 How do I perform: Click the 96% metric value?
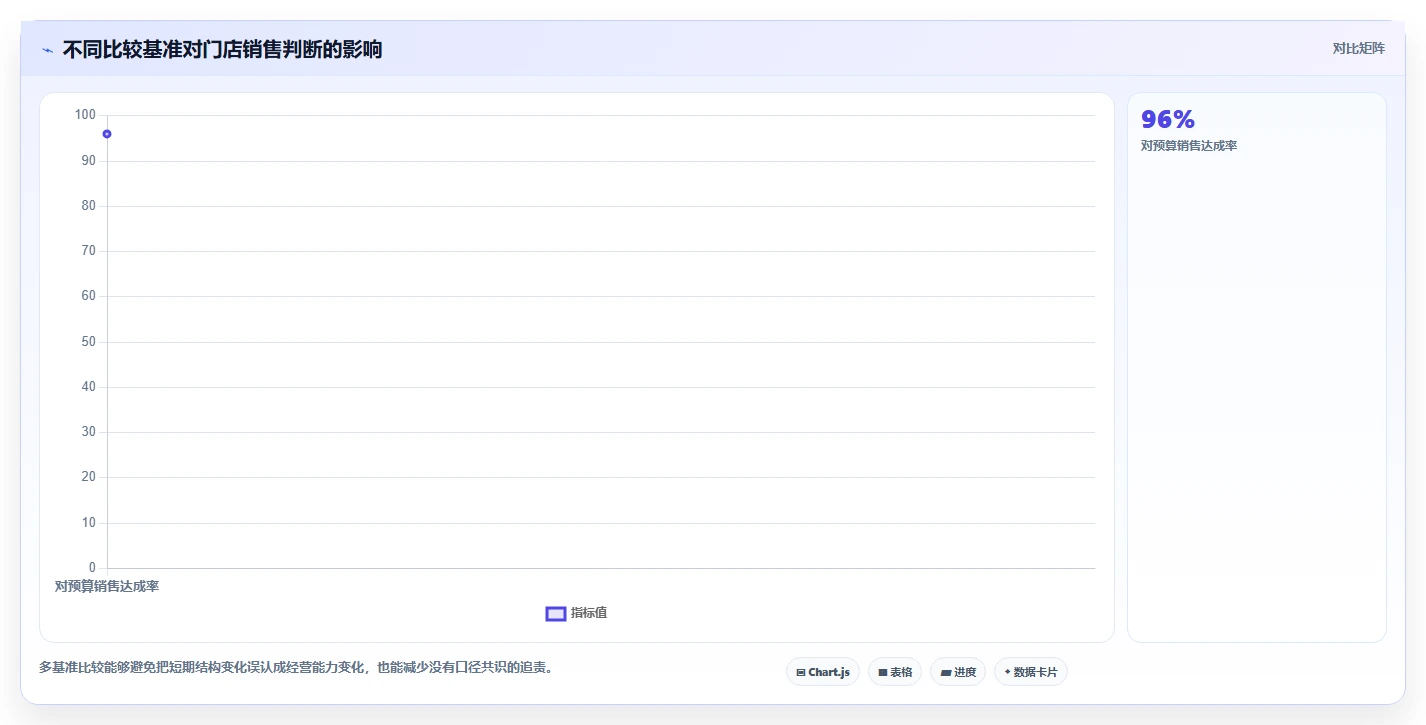(1168, 119)
